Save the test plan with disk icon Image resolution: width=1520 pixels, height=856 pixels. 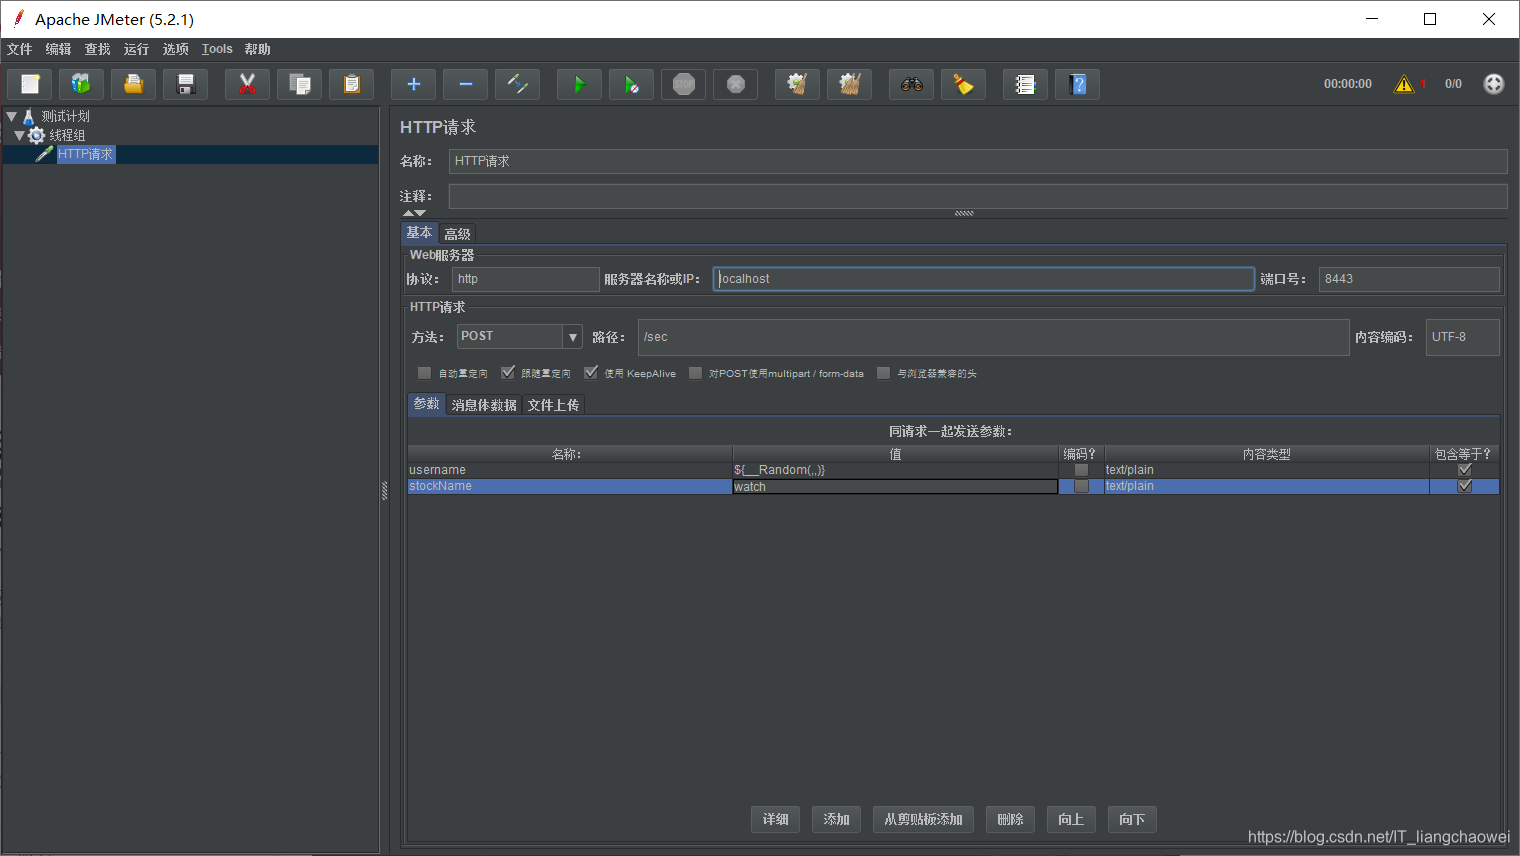185,85
